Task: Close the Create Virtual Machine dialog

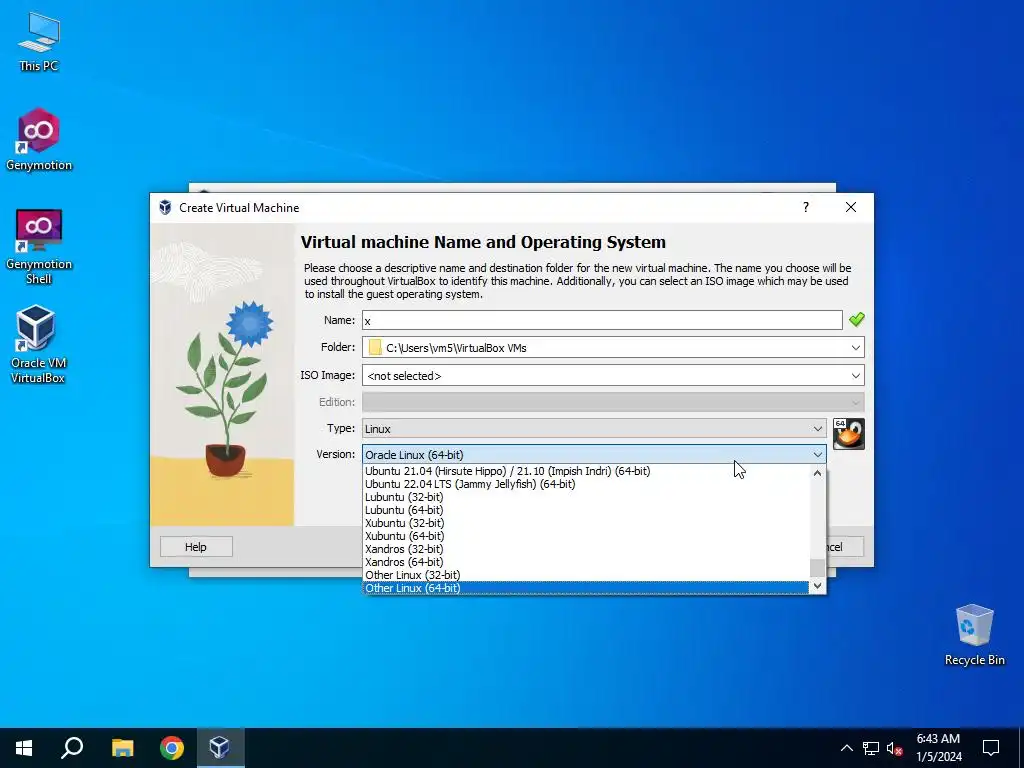Action: 850,207
